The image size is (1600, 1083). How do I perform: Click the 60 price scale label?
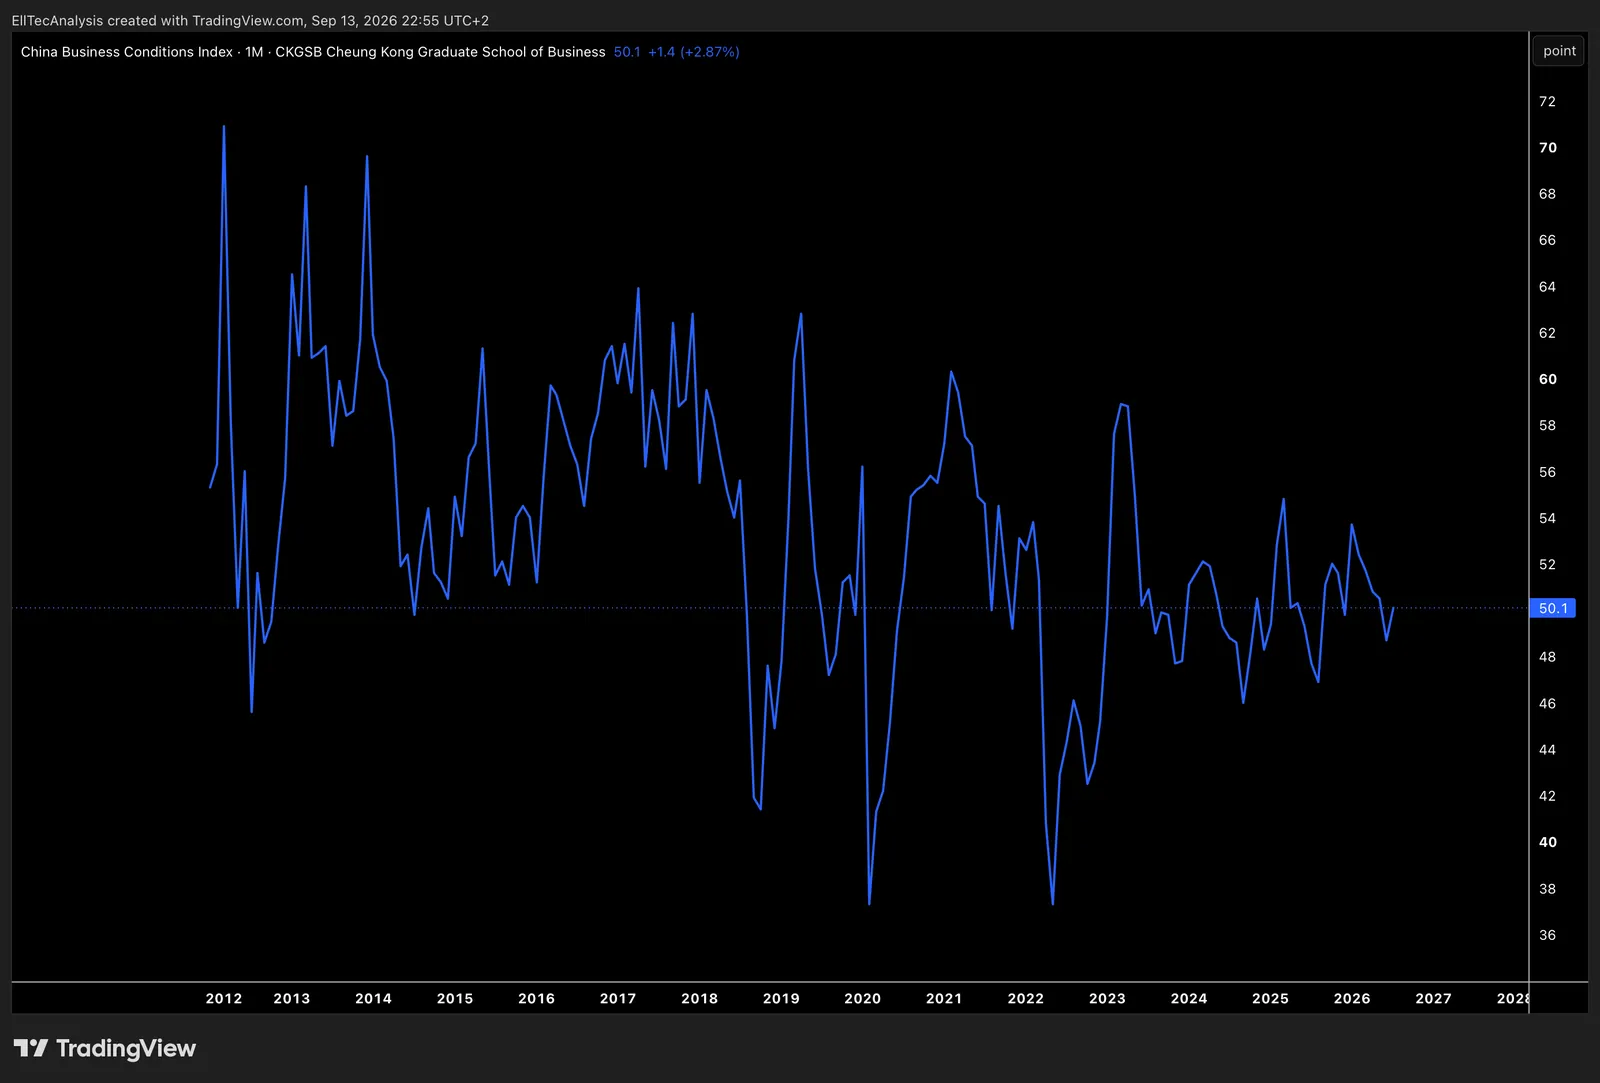[1547, 379]
